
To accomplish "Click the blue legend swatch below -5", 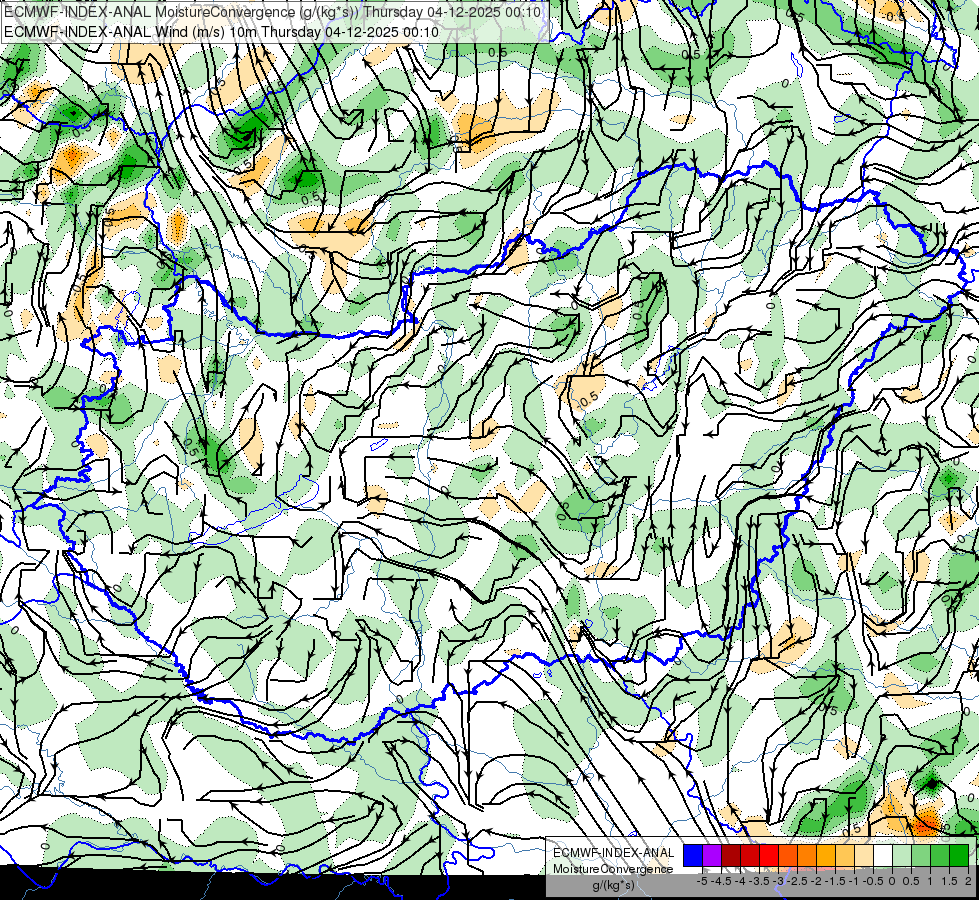I will coord(693,856).
